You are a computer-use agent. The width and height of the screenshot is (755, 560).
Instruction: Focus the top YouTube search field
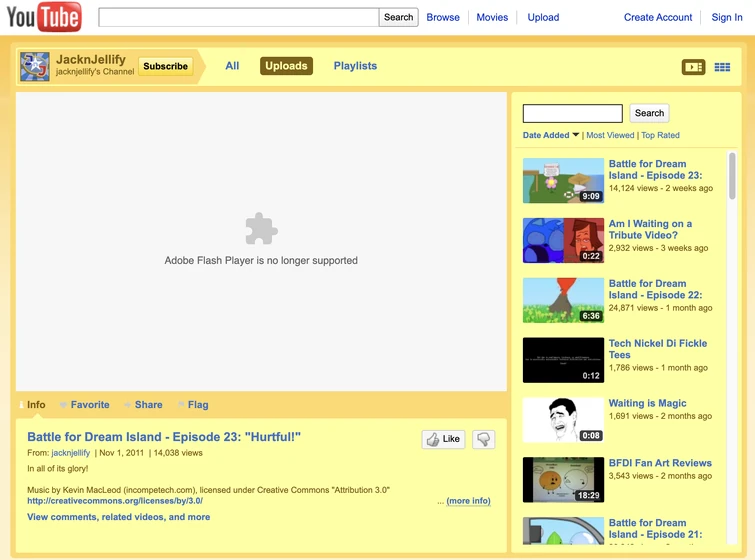(x=239, y=17)
